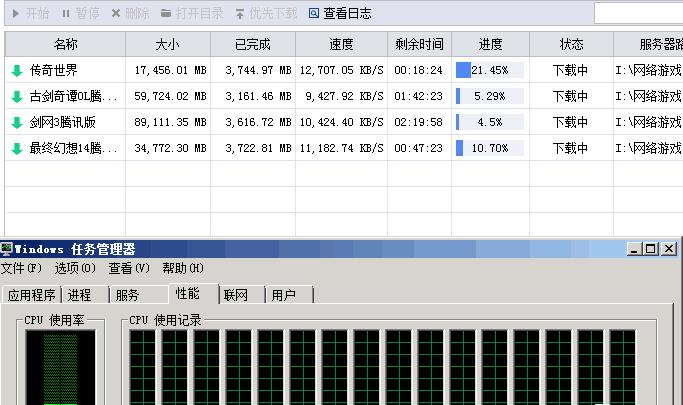Viewport: 683px width, 405px height.
Task: Switch to the 应用程序 tab
Action: (x=31, y=295)
